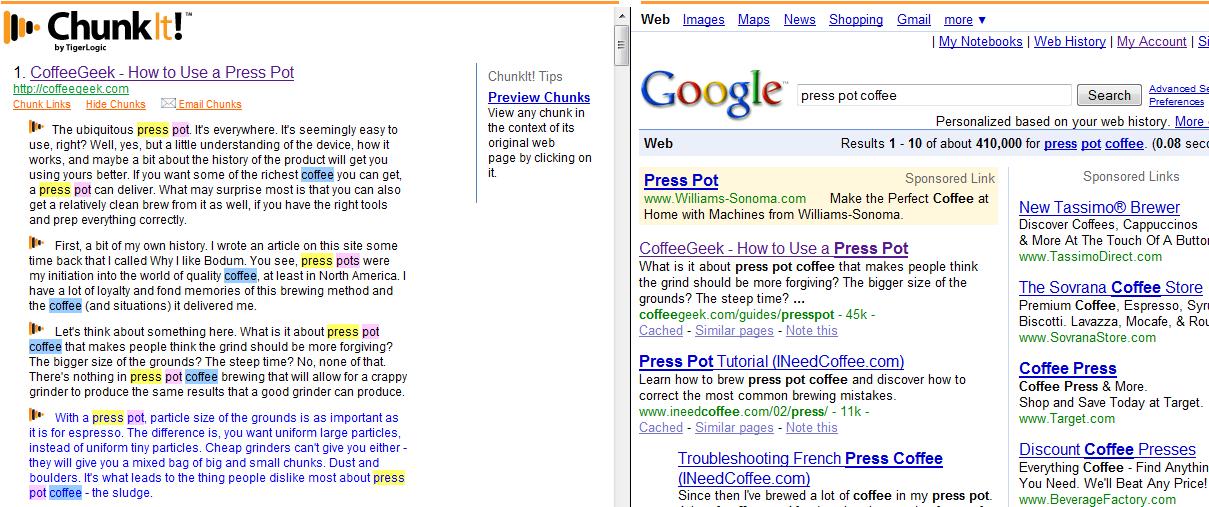This screenshot has width=1209, height=507.
Task: Click the Preview Chunks tip link
Action: coord(539,97)
